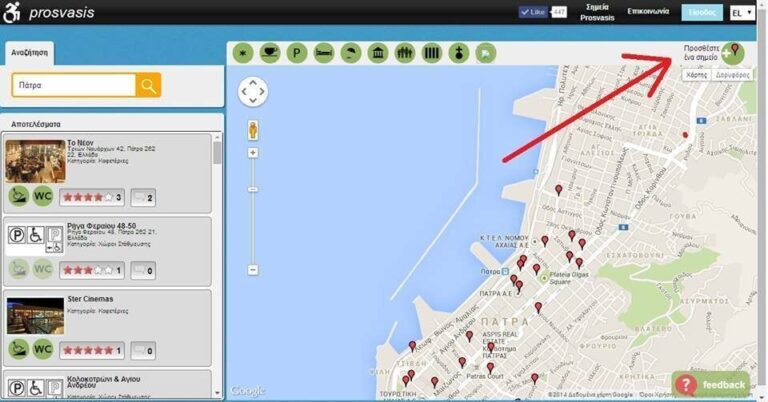Open the Αναζήτηση search tab
Image resolution: width=768 pixels, height=402 pixels.
[x=28, y=54]
